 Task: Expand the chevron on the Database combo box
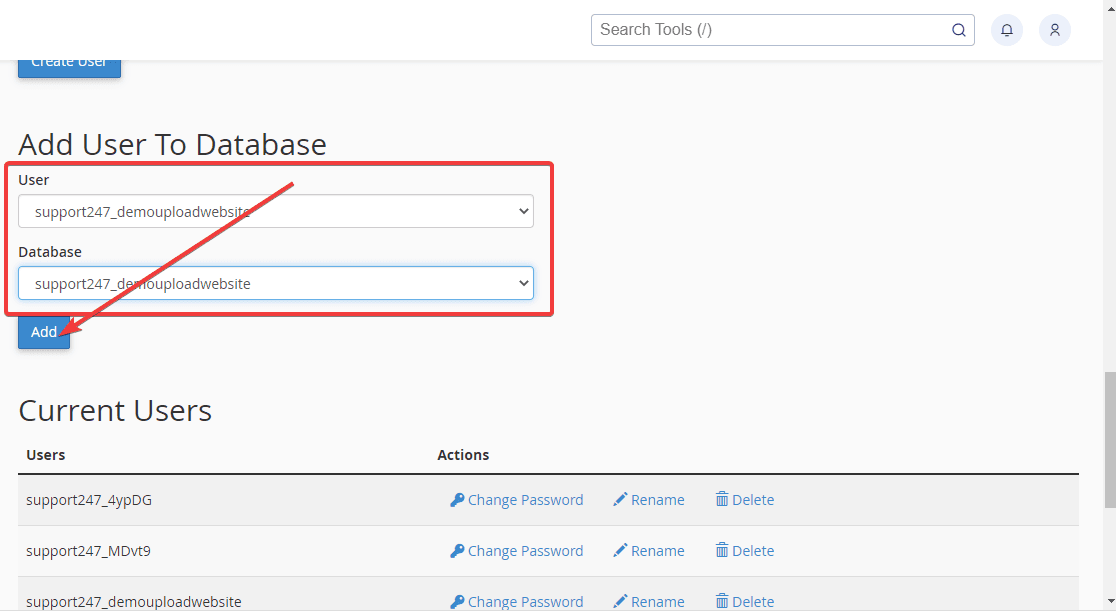522,283
